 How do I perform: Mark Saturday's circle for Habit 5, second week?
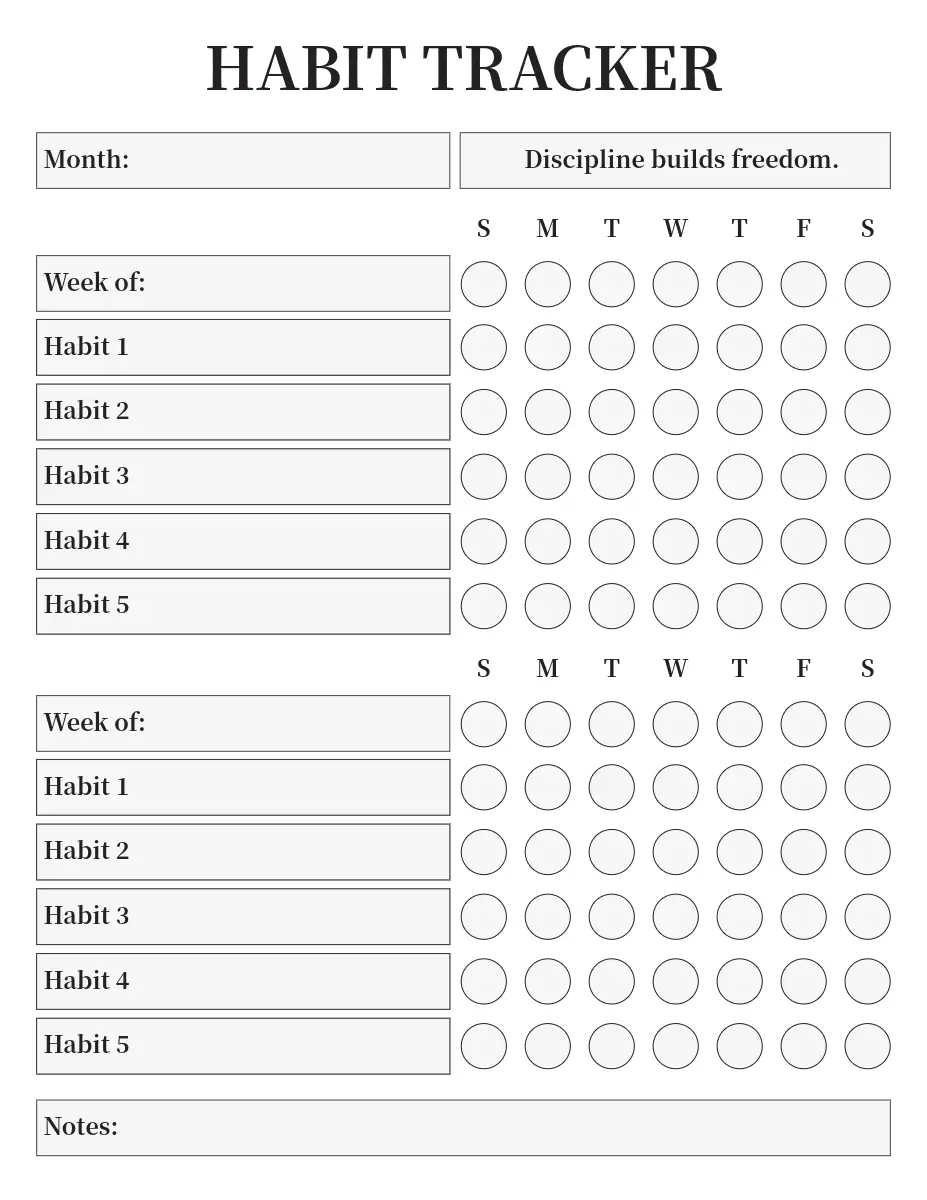tap(867, 1045)
